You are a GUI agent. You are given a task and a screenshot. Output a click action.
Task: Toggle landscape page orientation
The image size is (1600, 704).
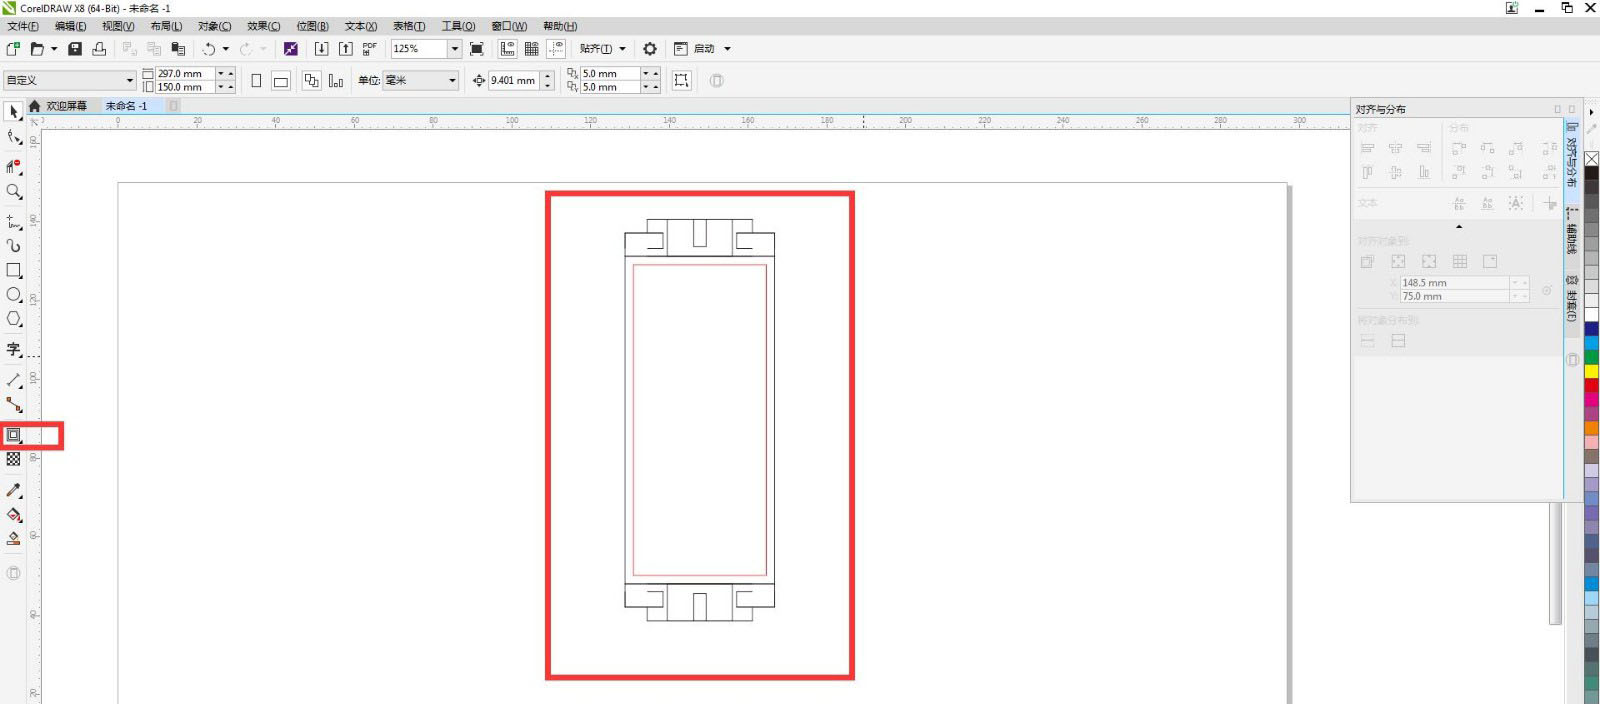[281, 81]
